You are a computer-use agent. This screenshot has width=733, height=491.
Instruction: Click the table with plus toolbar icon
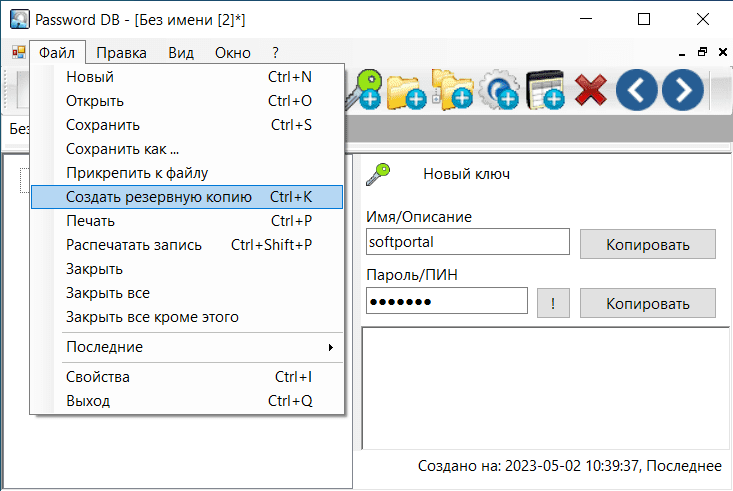[545, 91]
